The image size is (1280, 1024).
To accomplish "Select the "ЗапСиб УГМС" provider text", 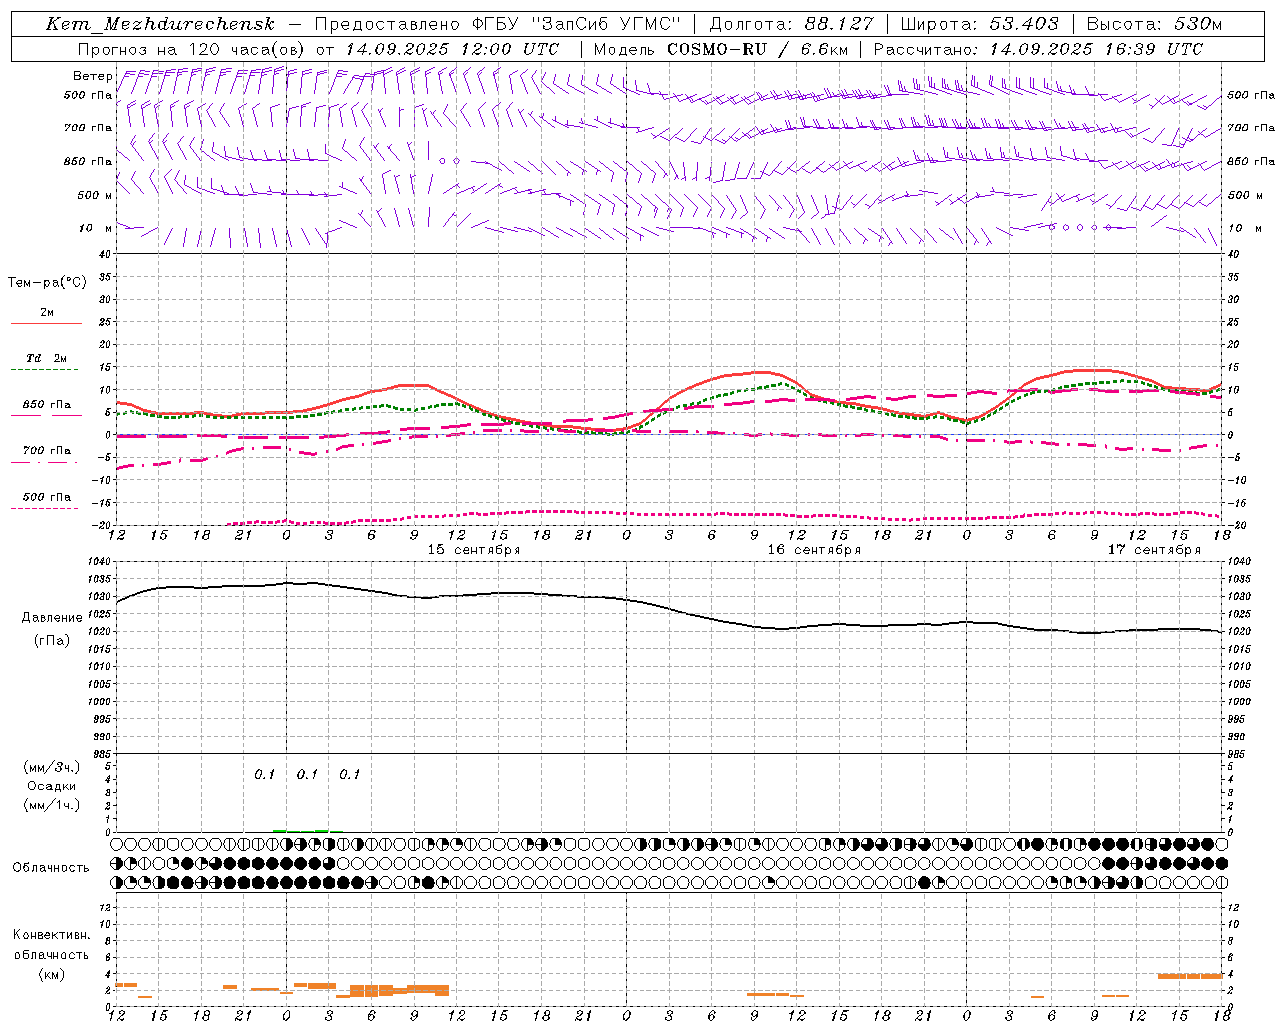I will 606,24.
